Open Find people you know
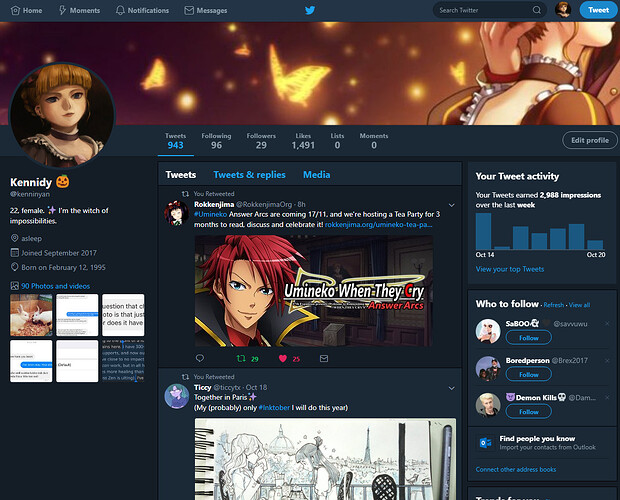The height and width of the screenshot is (500, 620). [537, 438]
